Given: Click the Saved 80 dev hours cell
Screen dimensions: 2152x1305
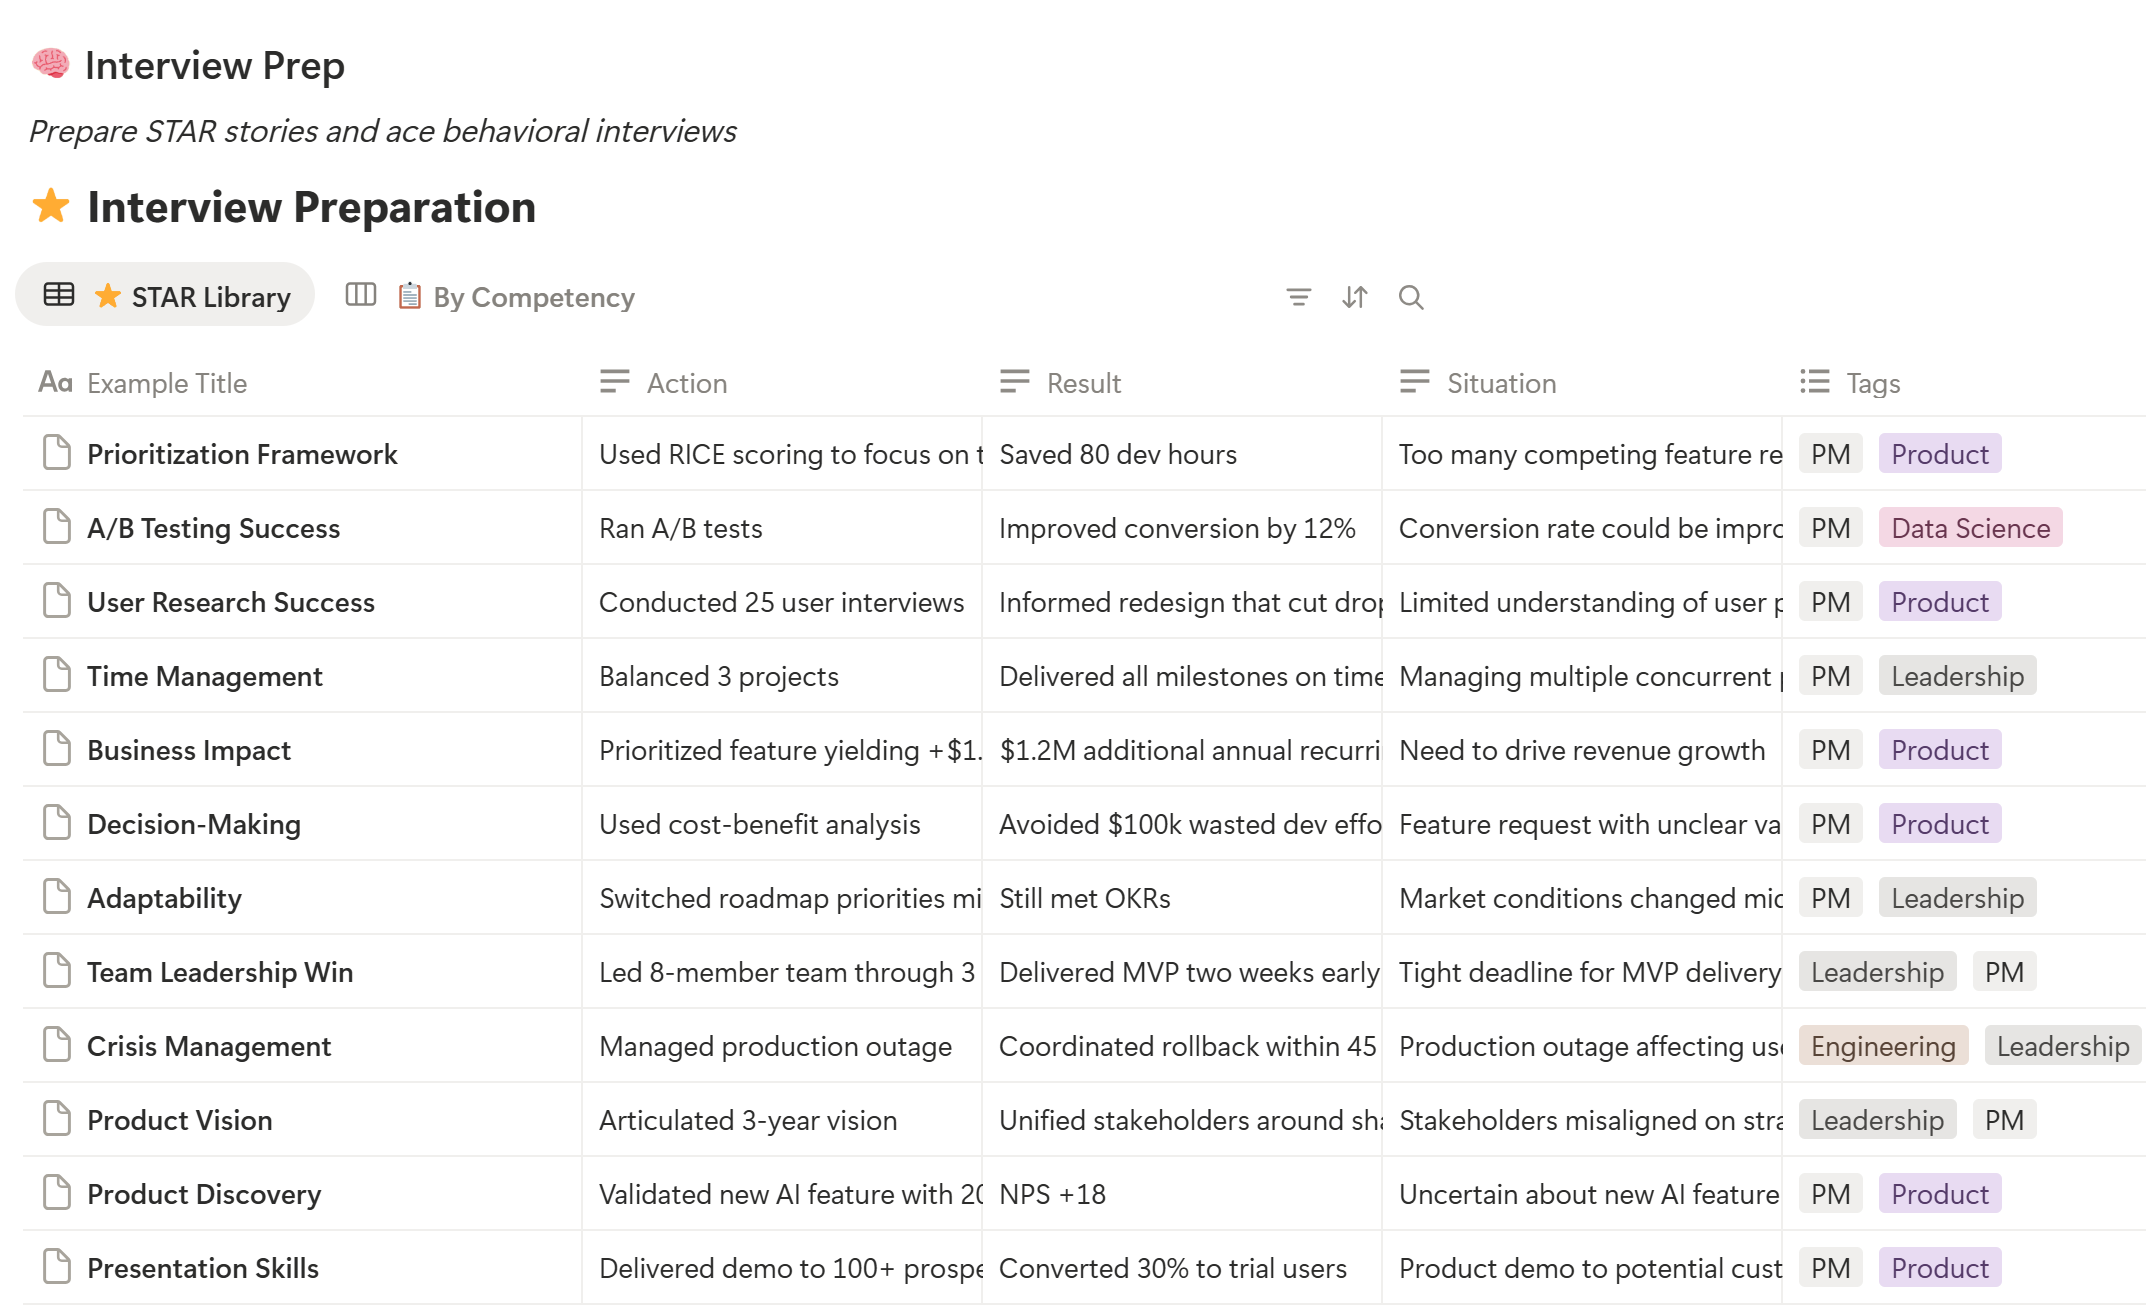Looking at the screenshot, I should 1118,454.
